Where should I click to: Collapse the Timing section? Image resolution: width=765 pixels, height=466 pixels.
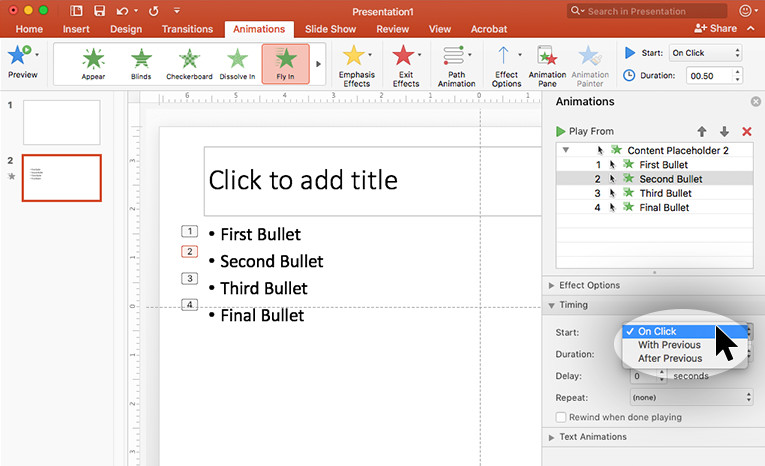551,305
